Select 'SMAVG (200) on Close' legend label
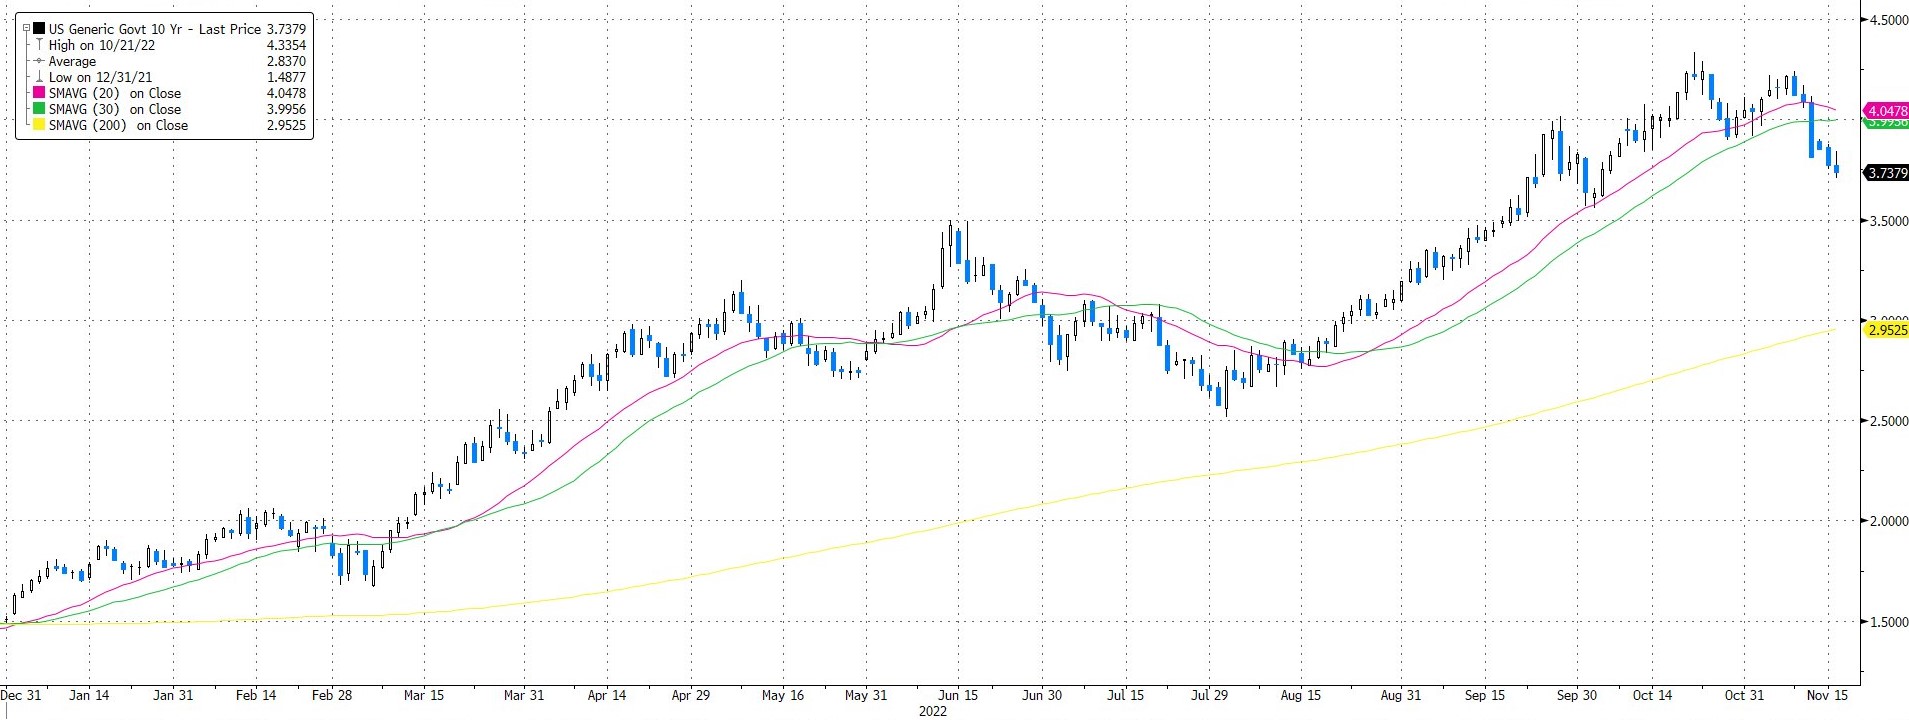Image resolution: width=1909 pixels, height=720 pixels. (x=119, y=125)
